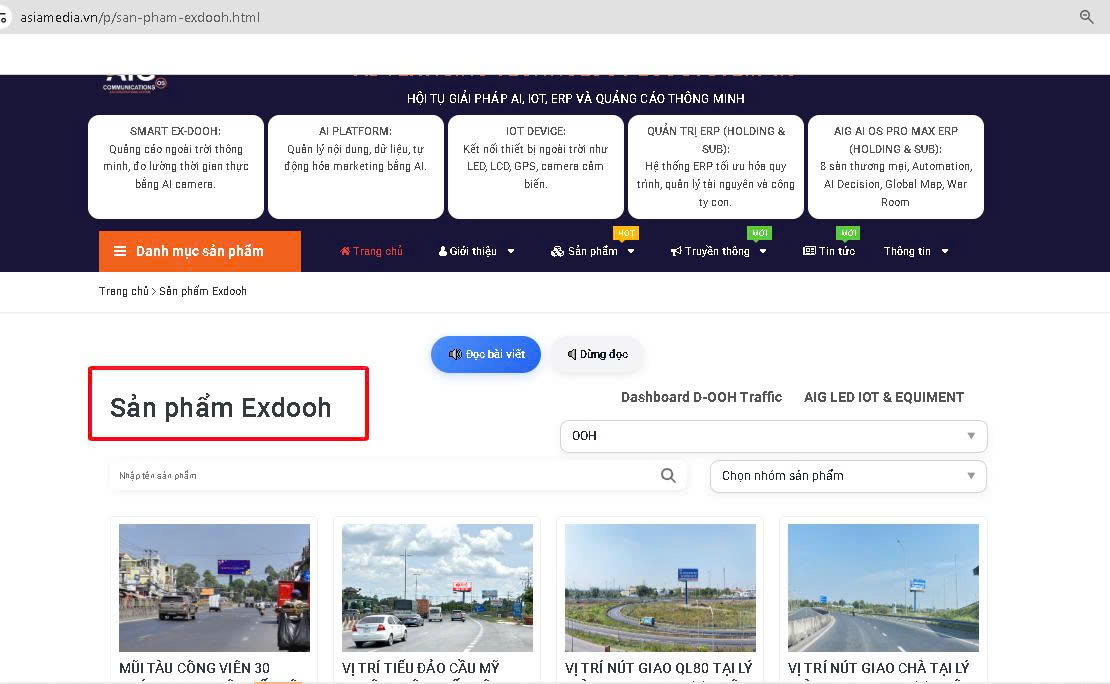This screenshot has width=1110, height=684.
Task: Click the Danh mục sản phẩm button
Action: 200,251
